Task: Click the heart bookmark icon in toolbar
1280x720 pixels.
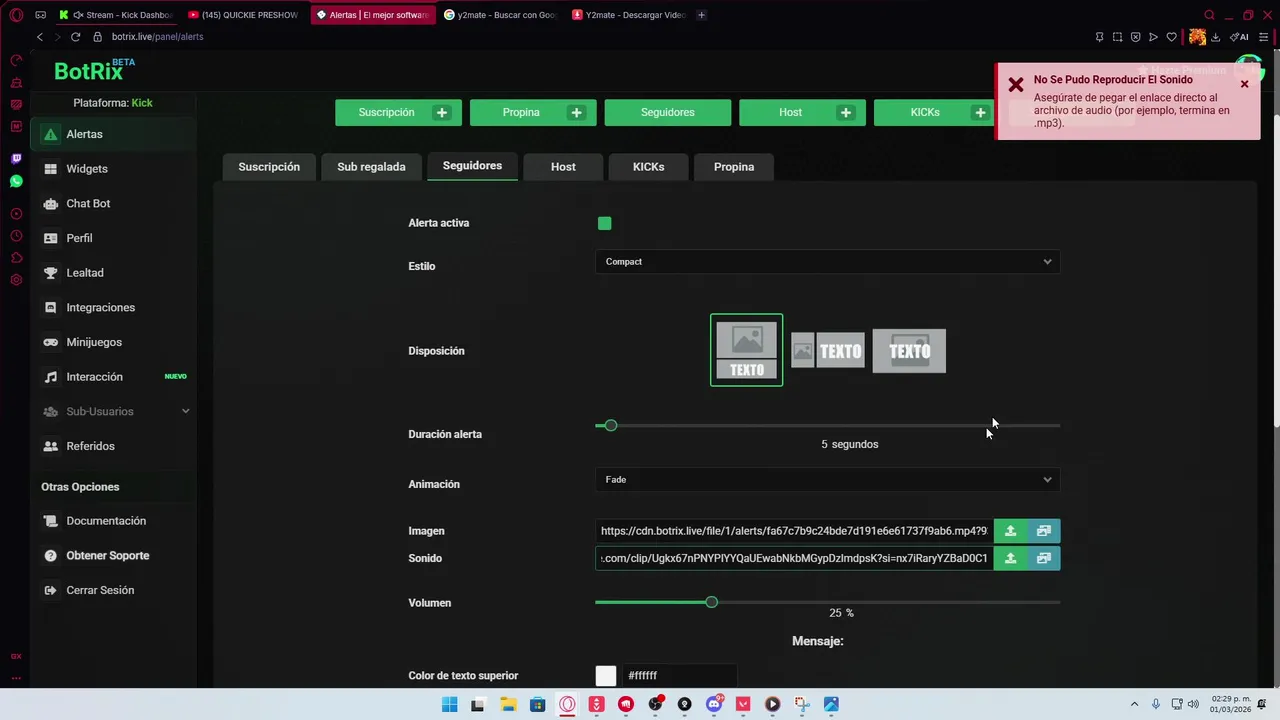Action: 1171,37
